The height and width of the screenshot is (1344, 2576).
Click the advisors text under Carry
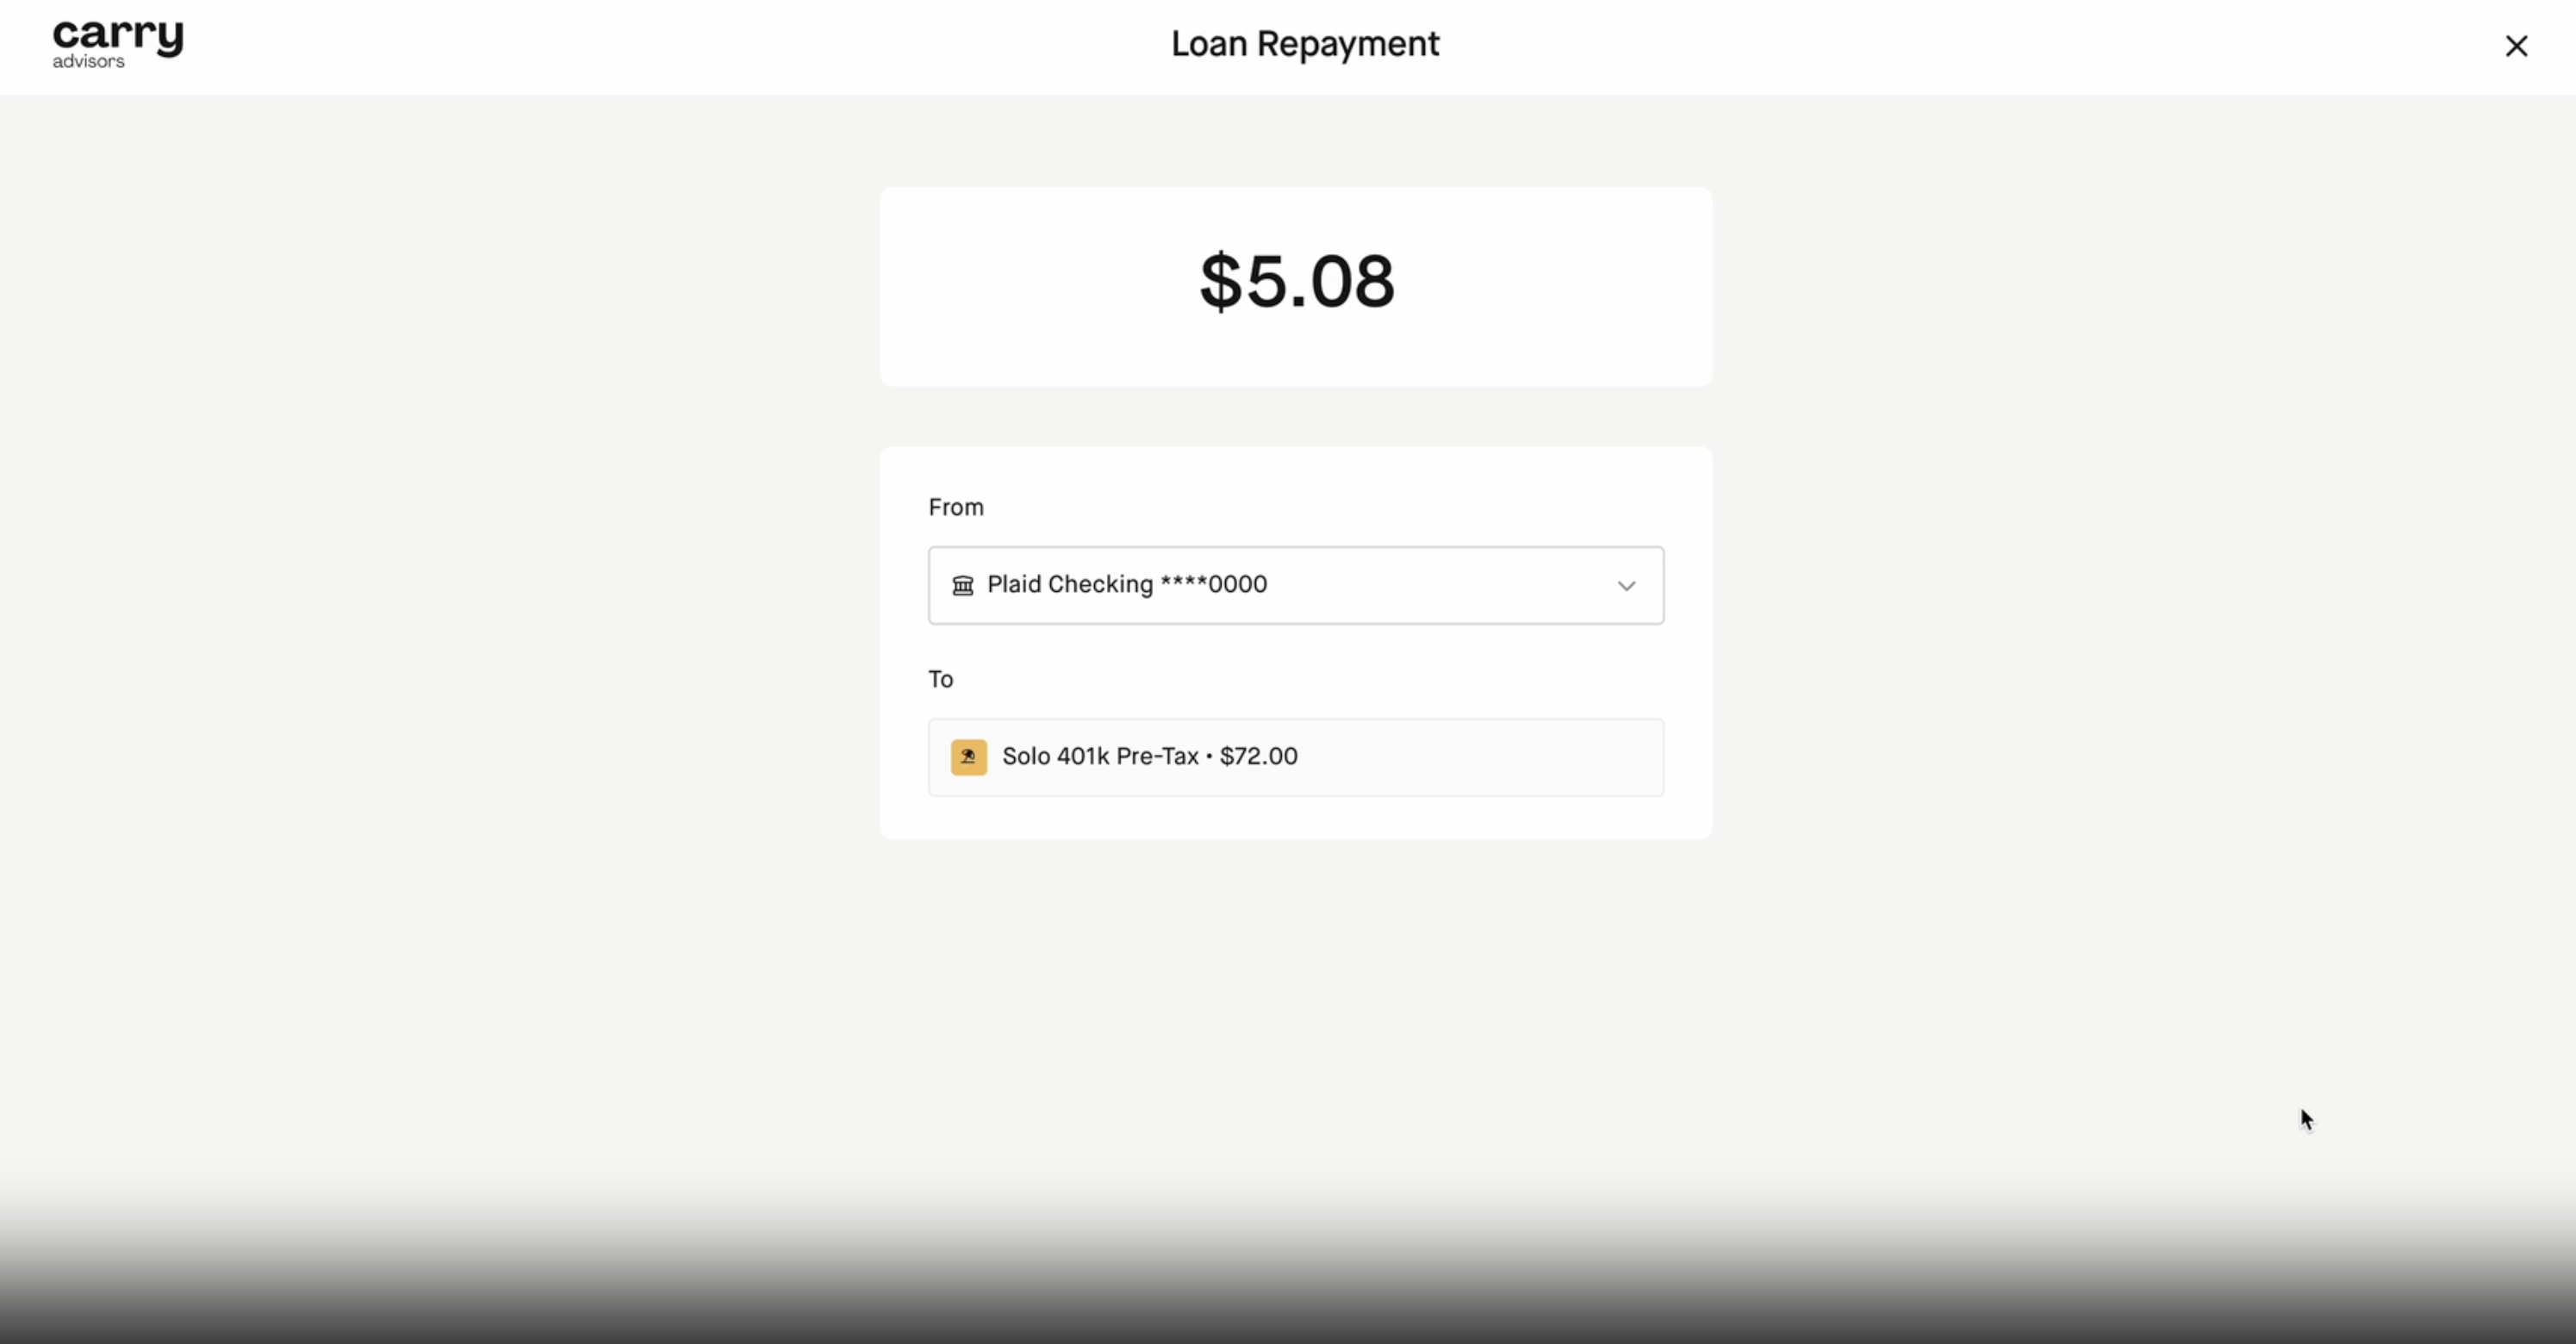[x=88, y=61]
